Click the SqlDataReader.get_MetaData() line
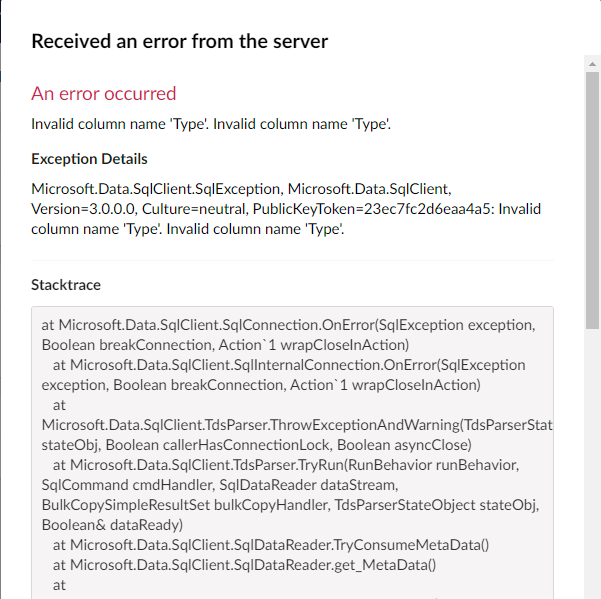 [245, 565]
